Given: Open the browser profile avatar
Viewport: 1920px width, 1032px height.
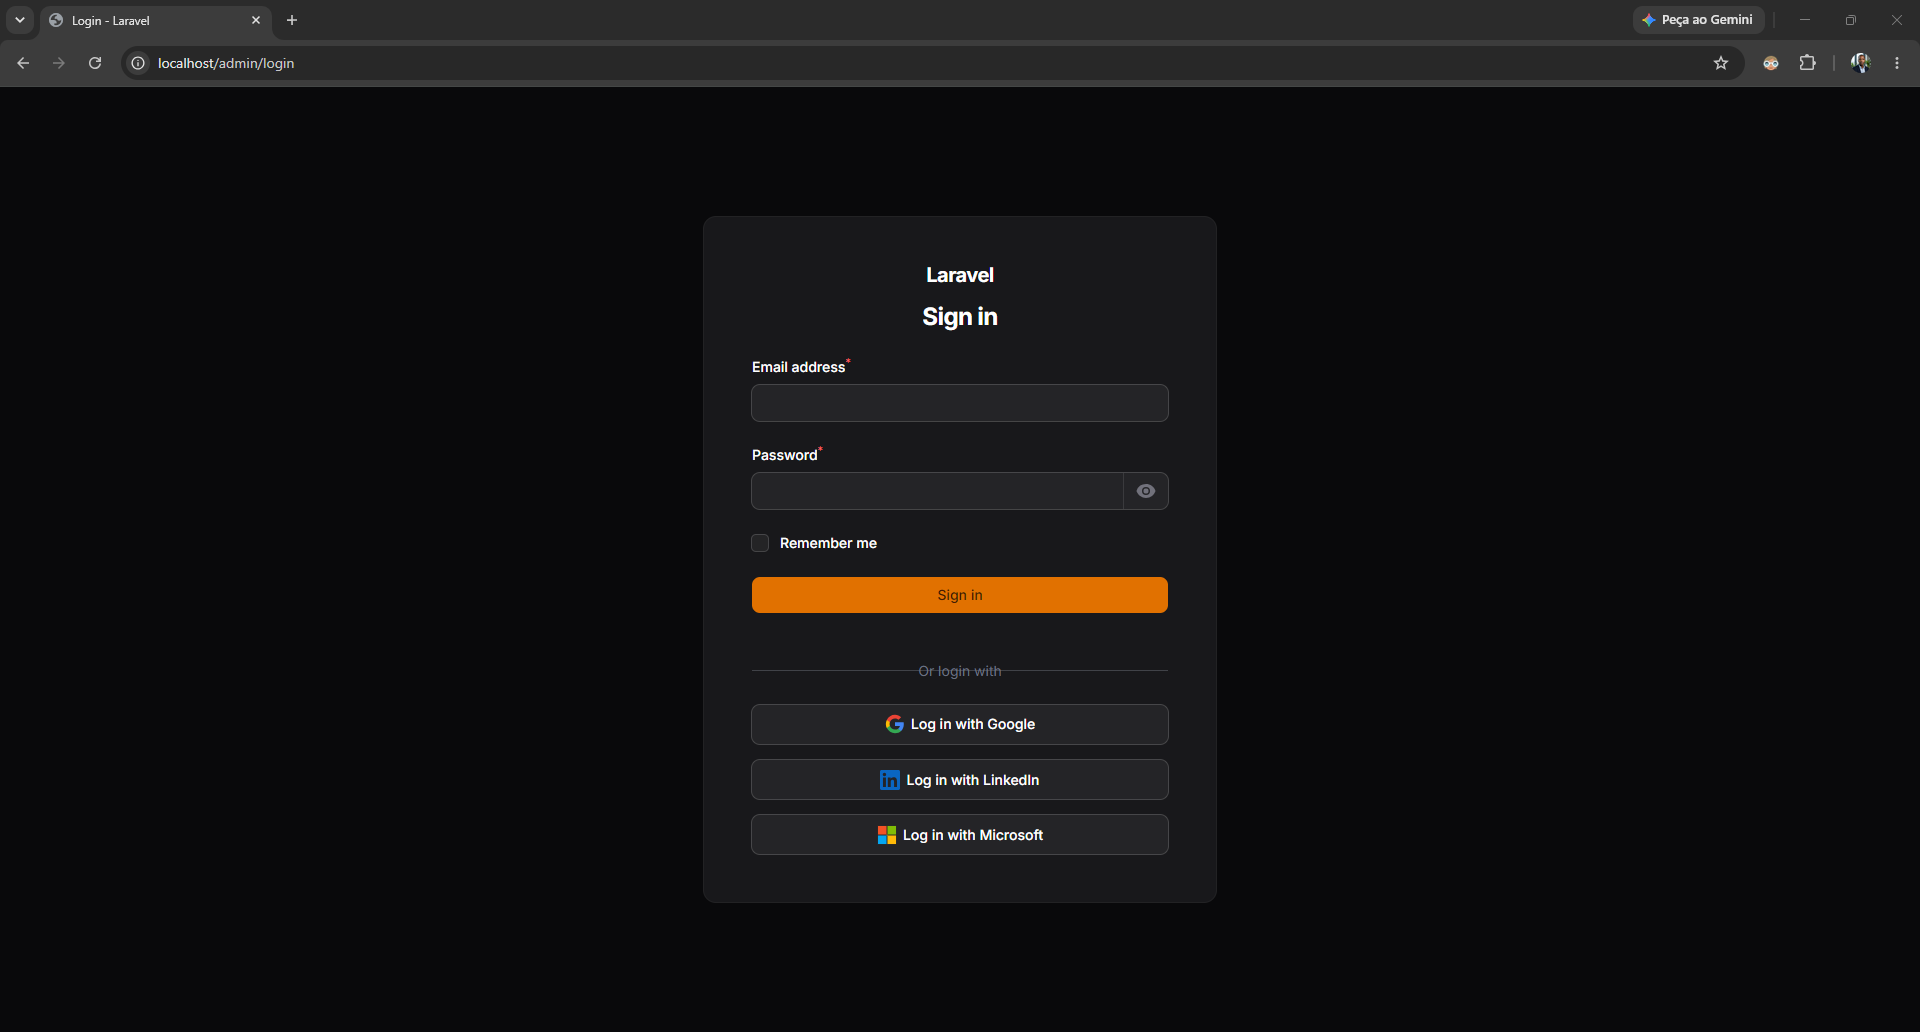Looking at the screenshot, I should pos(1860,63).
